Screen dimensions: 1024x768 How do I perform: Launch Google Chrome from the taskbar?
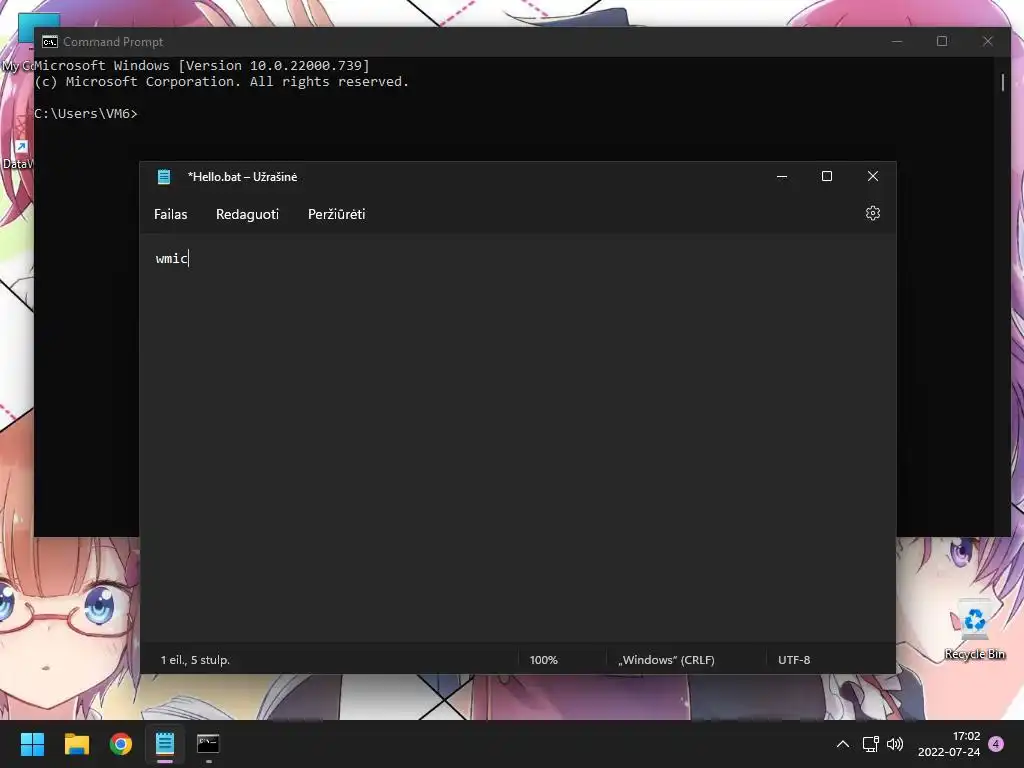(121, 744)
